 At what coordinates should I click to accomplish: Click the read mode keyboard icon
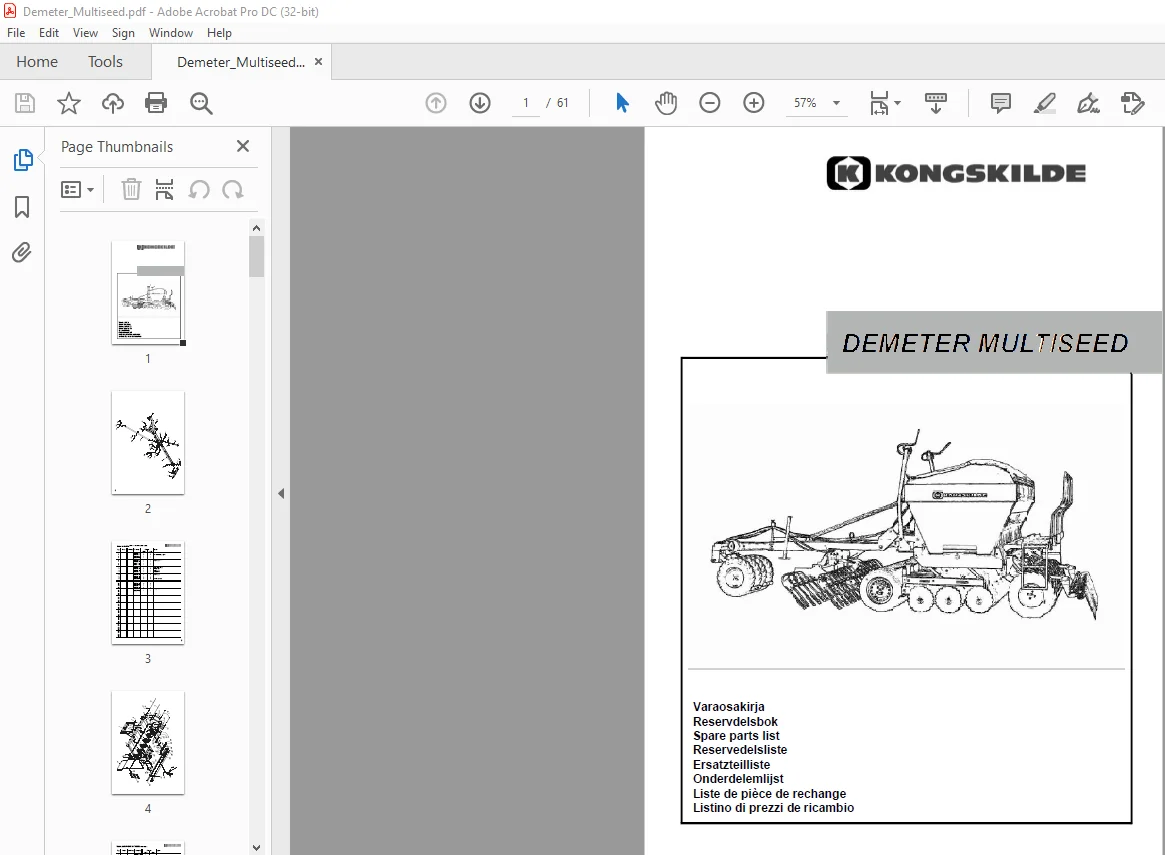[x=935, y=103]
